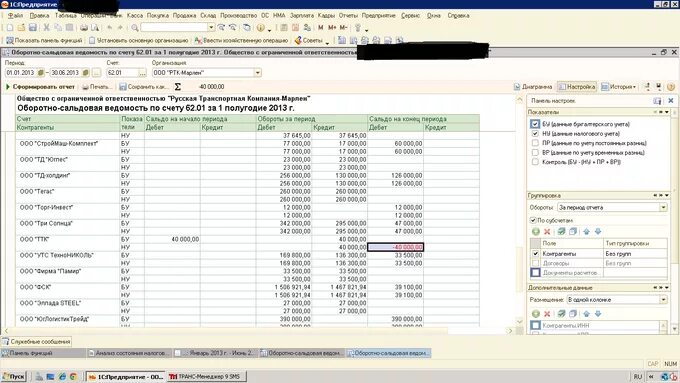The width and height of the screenshot is (680, 383).
Task: Enable ПР (данные по учету постоянных разниц) checkbox
Action: tap(535, 143)
